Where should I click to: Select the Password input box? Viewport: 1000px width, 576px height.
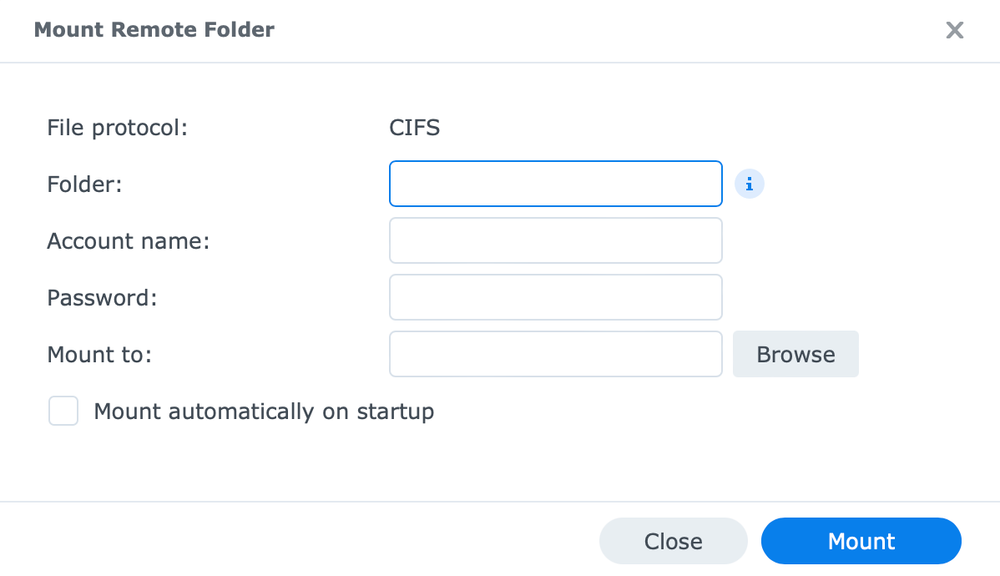(555, 297)
